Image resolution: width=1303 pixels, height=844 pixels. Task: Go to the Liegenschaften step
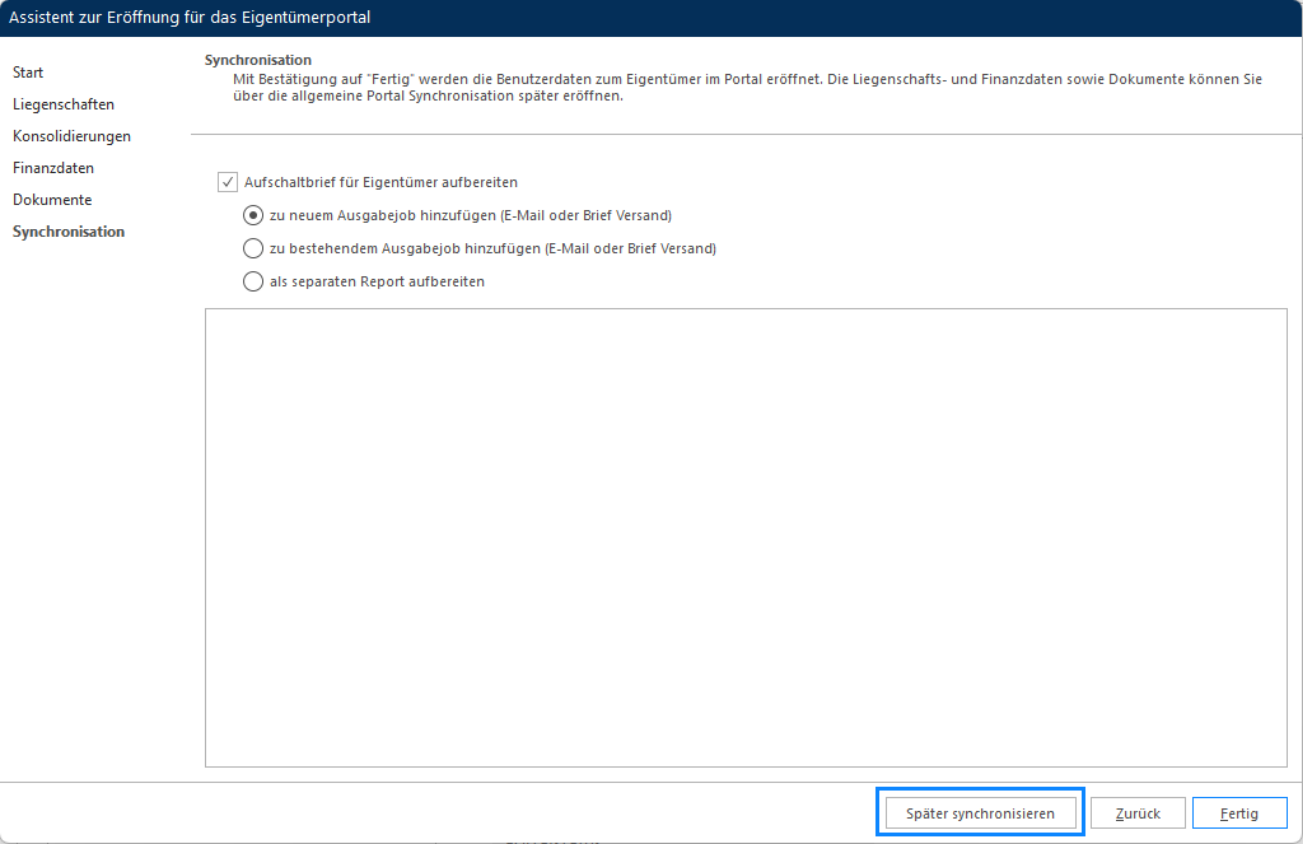(x=63, y=104)
